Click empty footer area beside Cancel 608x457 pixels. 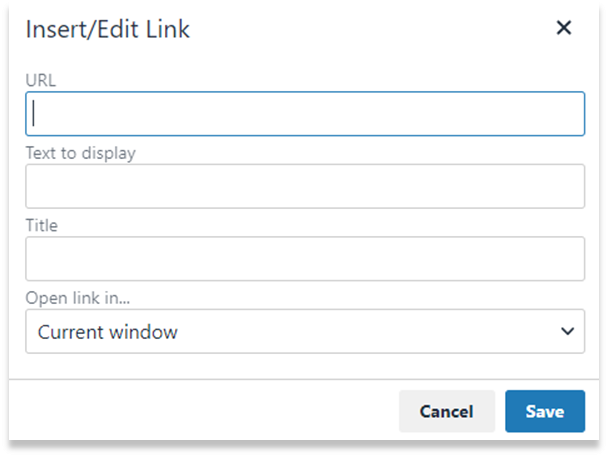tap(204, 410)
